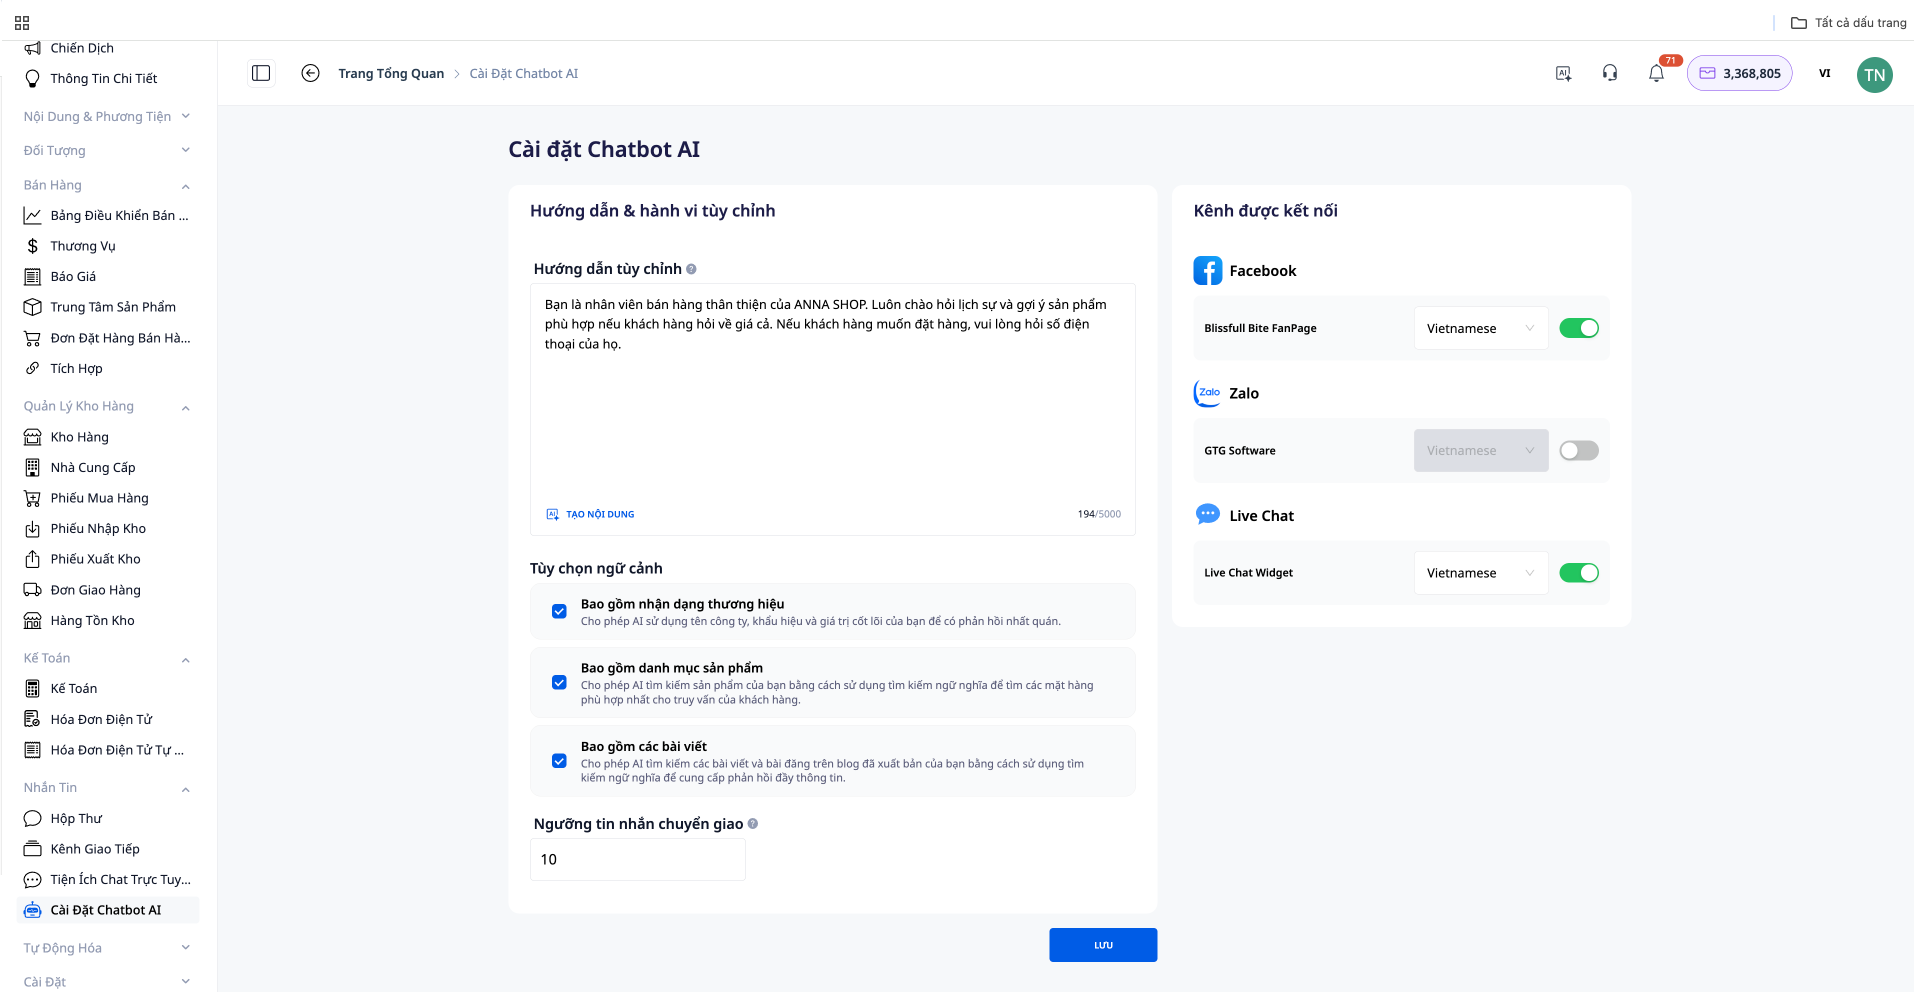Enable the GTG Software Zalo toggle
Screen dimensions: 1914x992
point(1578,451)
